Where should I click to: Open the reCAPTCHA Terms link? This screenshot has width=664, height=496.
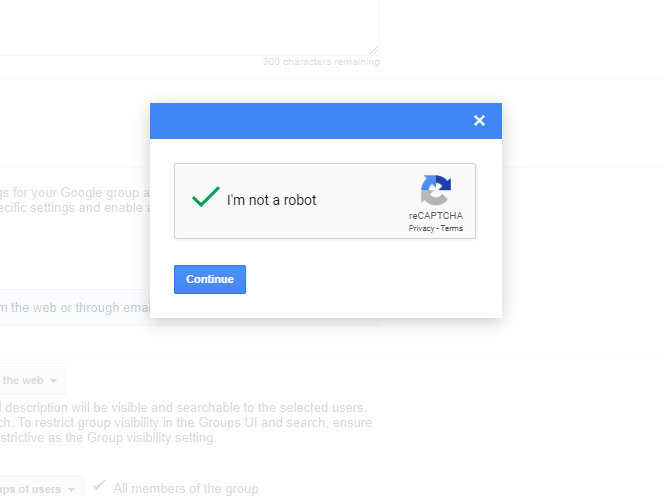click(452, 229)
